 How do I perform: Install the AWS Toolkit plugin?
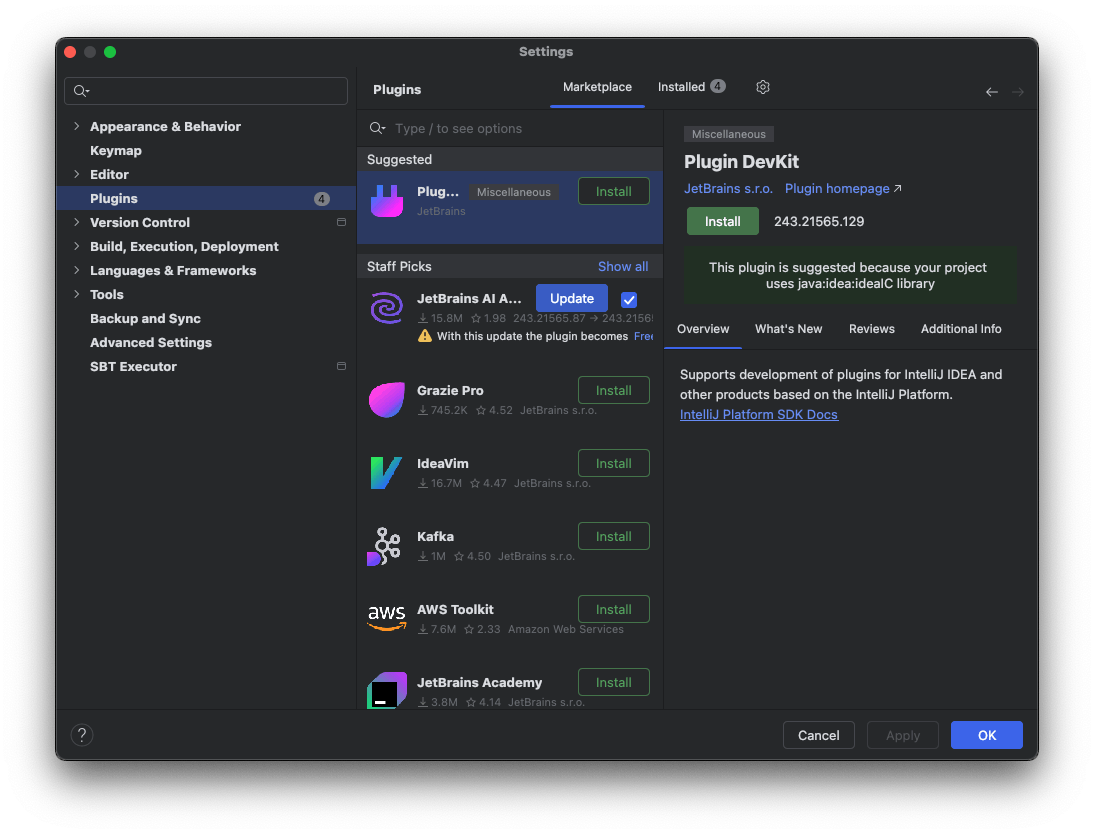point(613,609)
